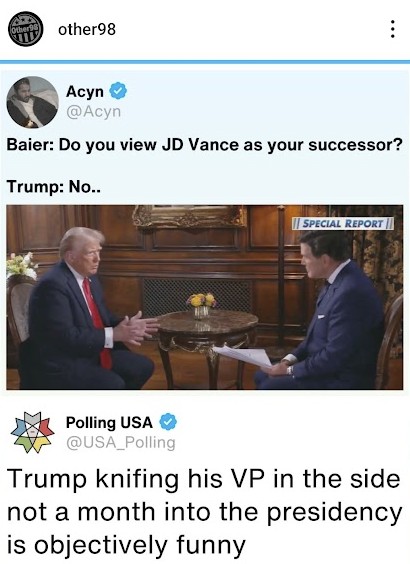Select the 'Trump knifing his VP' tweet text
This screenshot has width=410, height=564.
(x=204, y=512)
